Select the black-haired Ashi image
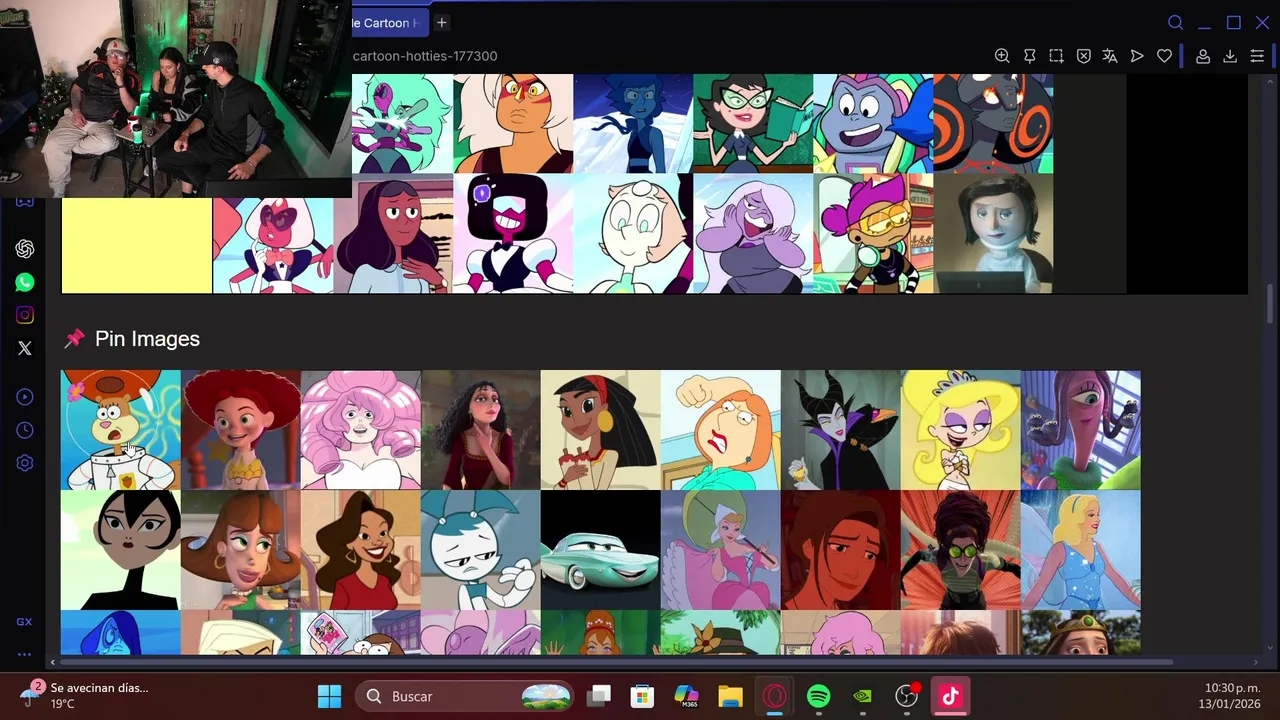Screen dimensions: 1280x720 coord(121,550)
